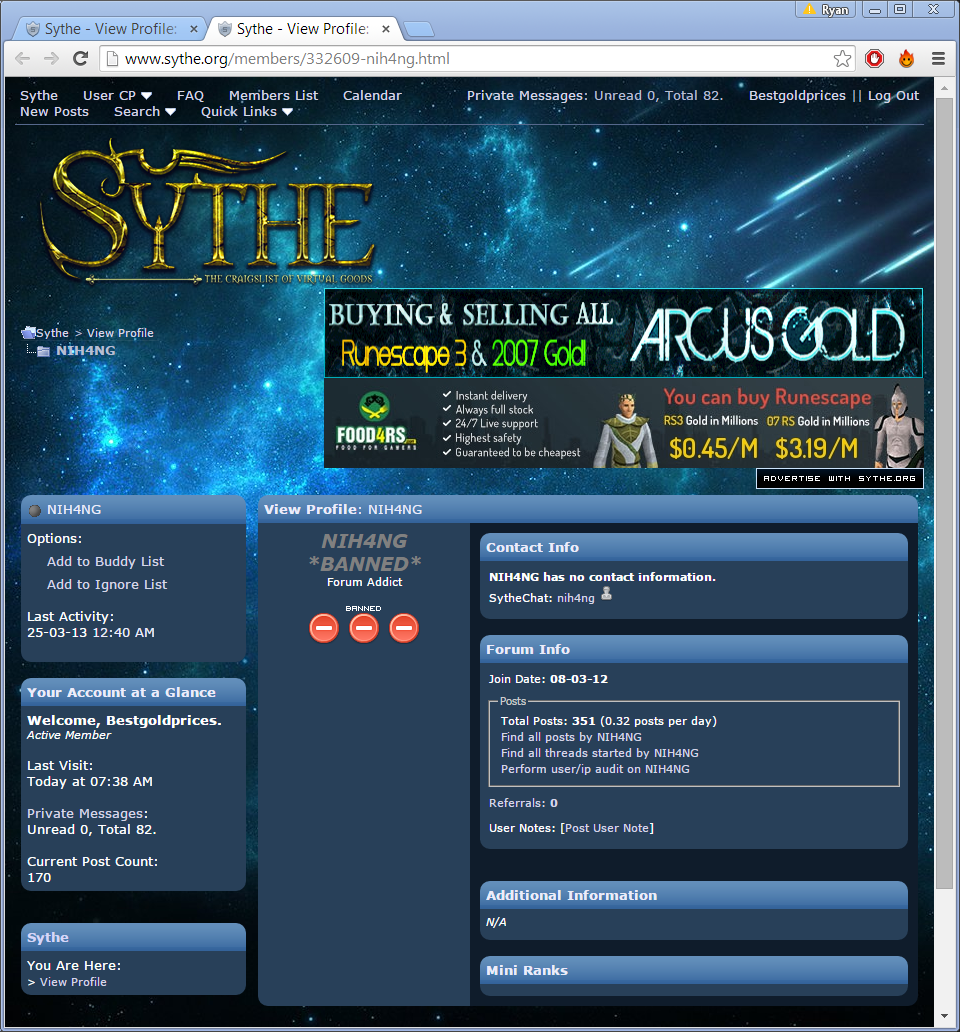This screenshot has width=960, height=1032.
Task: Click the Sythe breadcrumb home icon
Action: point(28,332)
